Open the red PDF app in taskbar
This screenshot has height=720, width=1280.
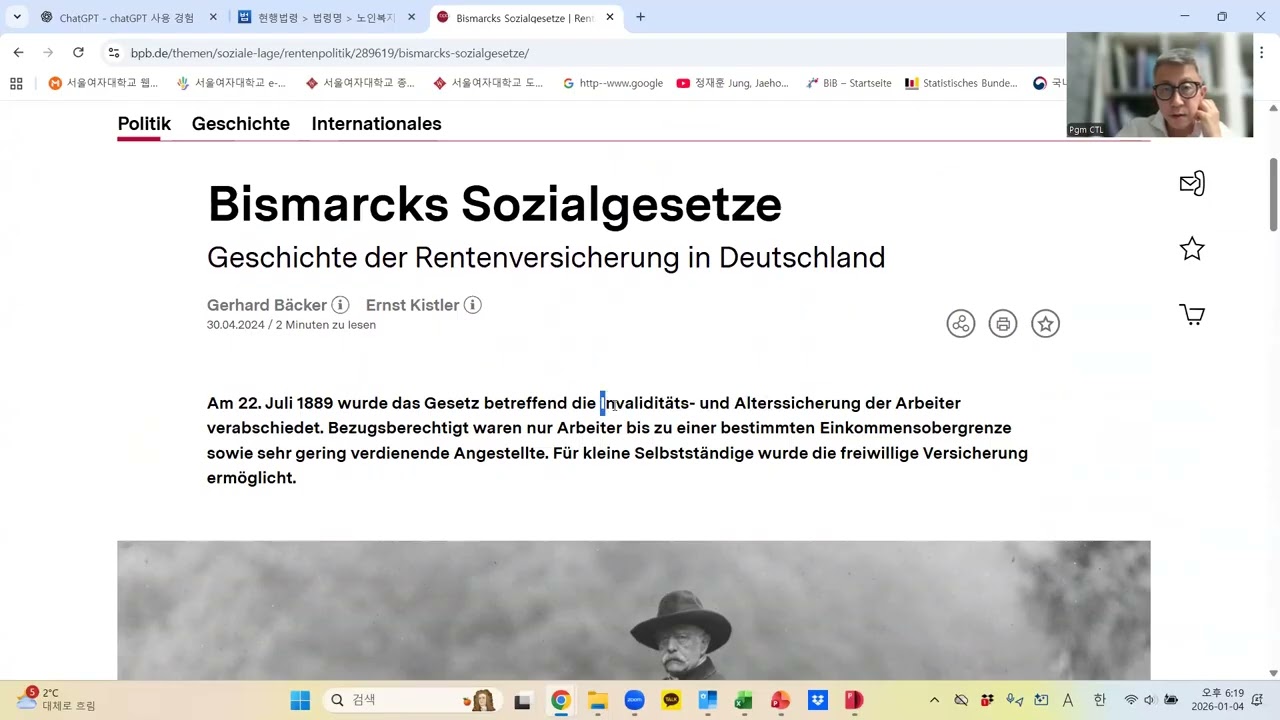tap(854, 700)
